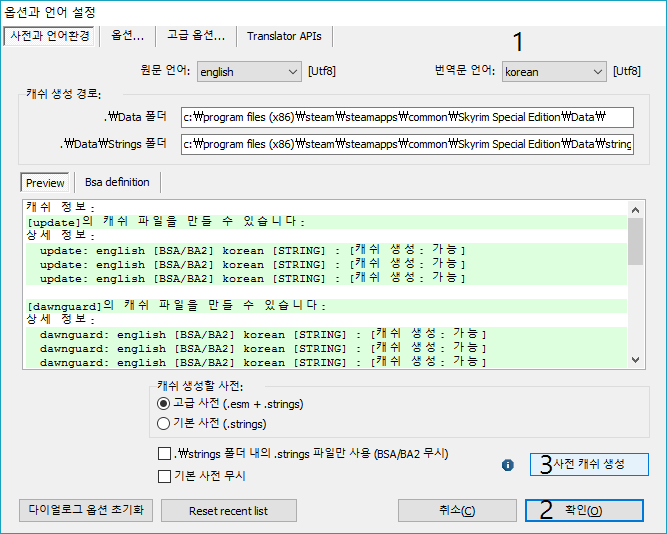Switch to the Translator APIs tab
This screenshot has height=534, width=667.
click(x=284, y=36)
